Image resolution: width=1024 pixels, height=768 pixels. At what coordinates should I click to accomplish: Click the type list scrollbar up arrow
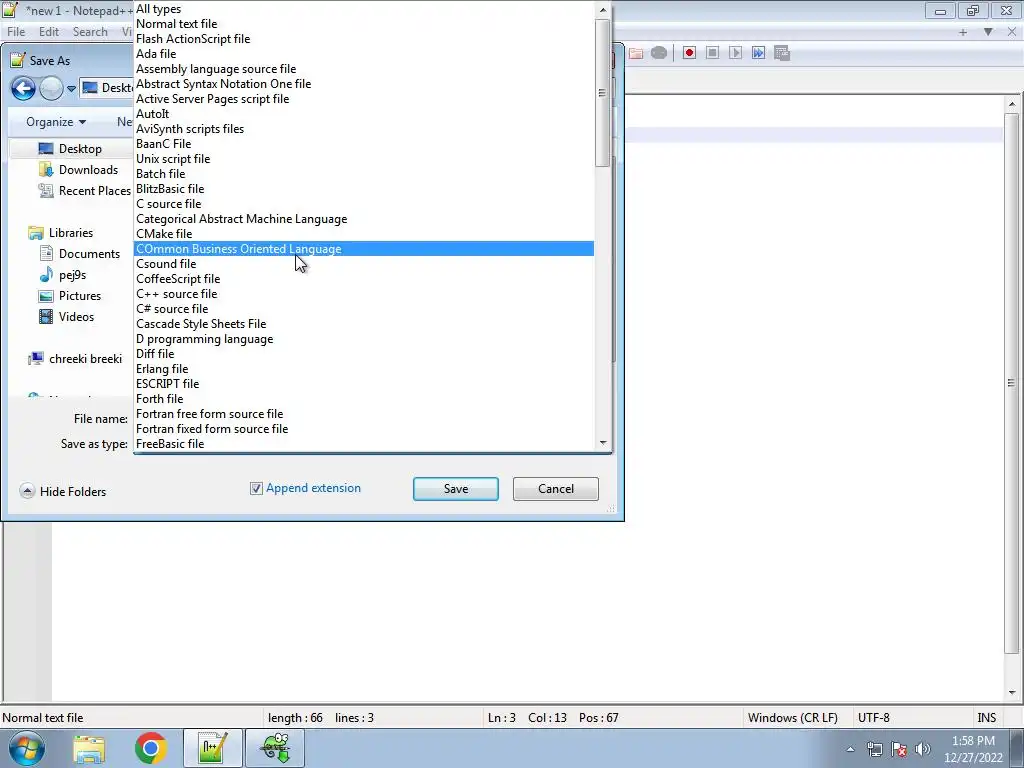[x=603, y=10]
